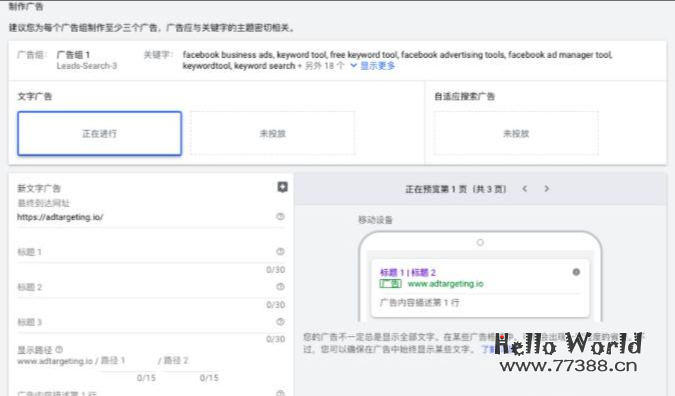Expand 显示更多 to show more keywords

pyautogui.click(x=373, y=66)
